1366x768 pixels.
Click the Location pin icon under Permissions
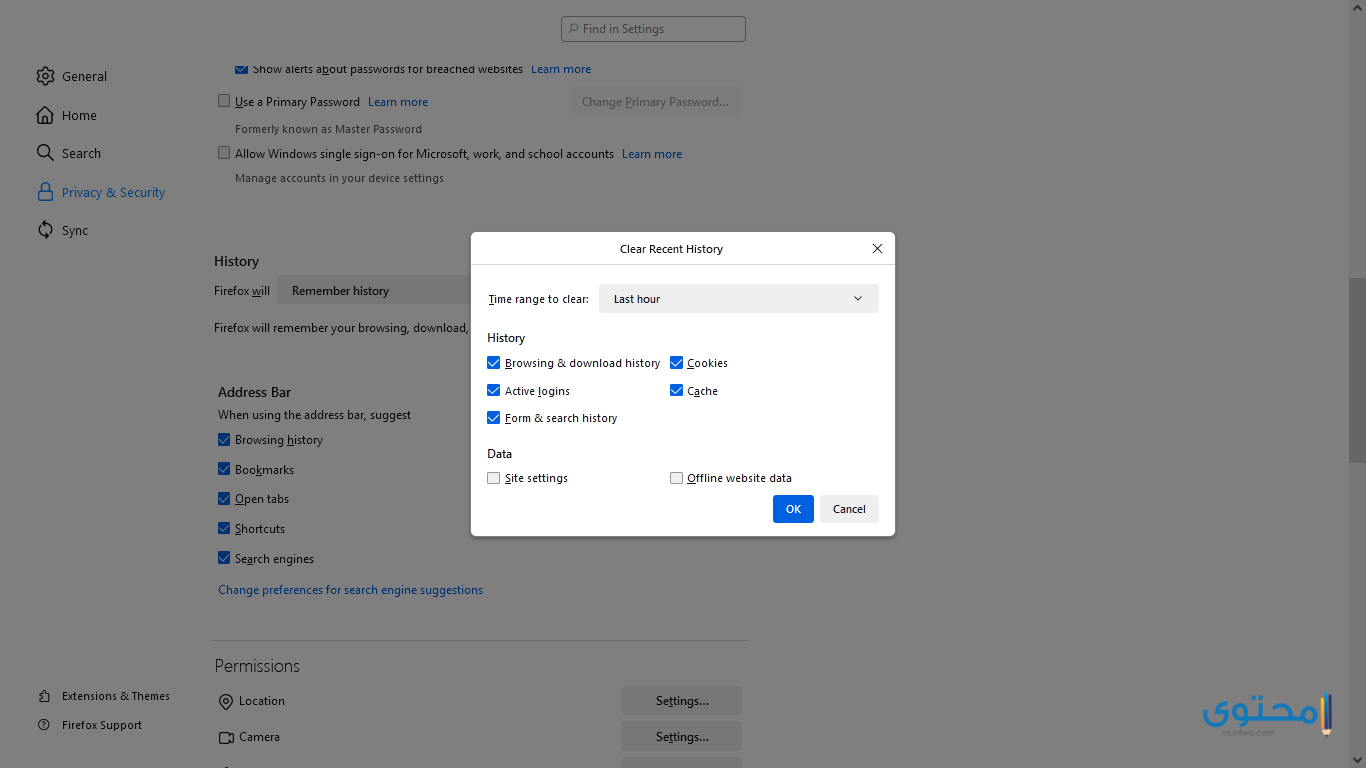226,702
